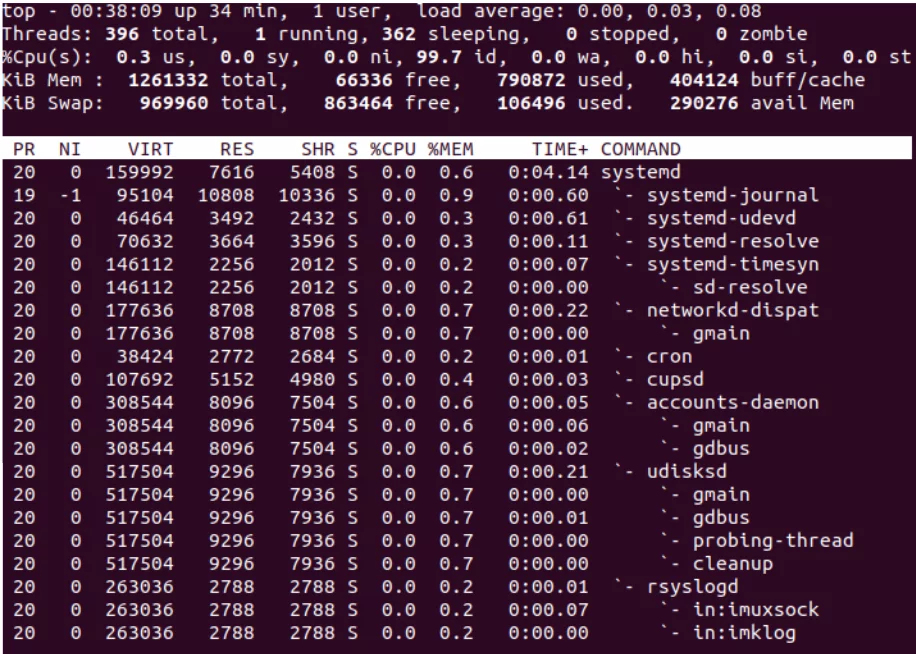Select the %MEM column header
916x654 pixels.
[x=450, y=149]
